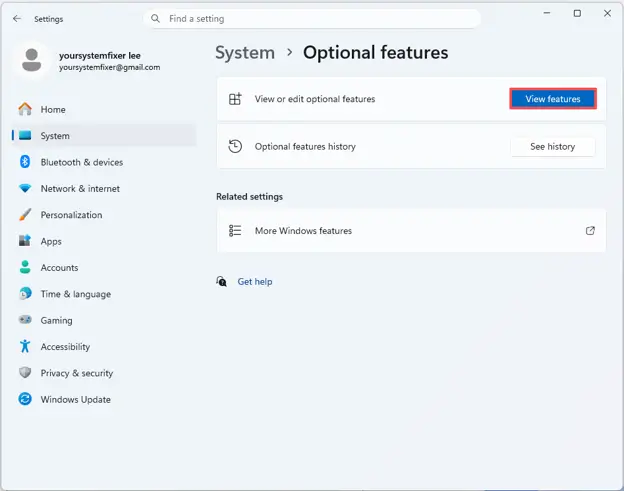The width and height of the screenshot is (624, 491).
Task: Click the Home house icon
Action: tap(25, 109)
